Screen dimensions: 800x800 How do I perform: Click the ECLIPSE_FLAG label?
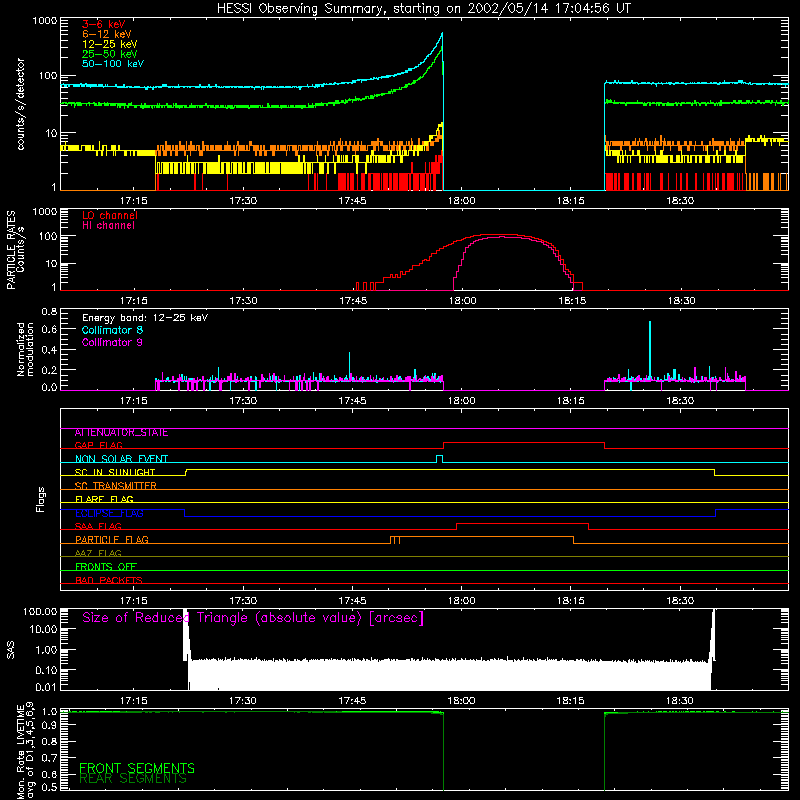(x=109, y=513)
